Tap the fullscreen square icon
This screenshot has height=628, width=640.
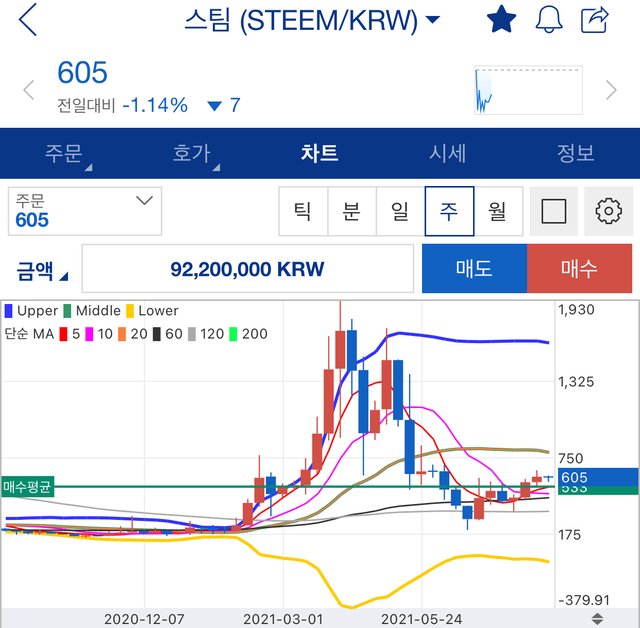pyautogui.click(x=553, y=211)
